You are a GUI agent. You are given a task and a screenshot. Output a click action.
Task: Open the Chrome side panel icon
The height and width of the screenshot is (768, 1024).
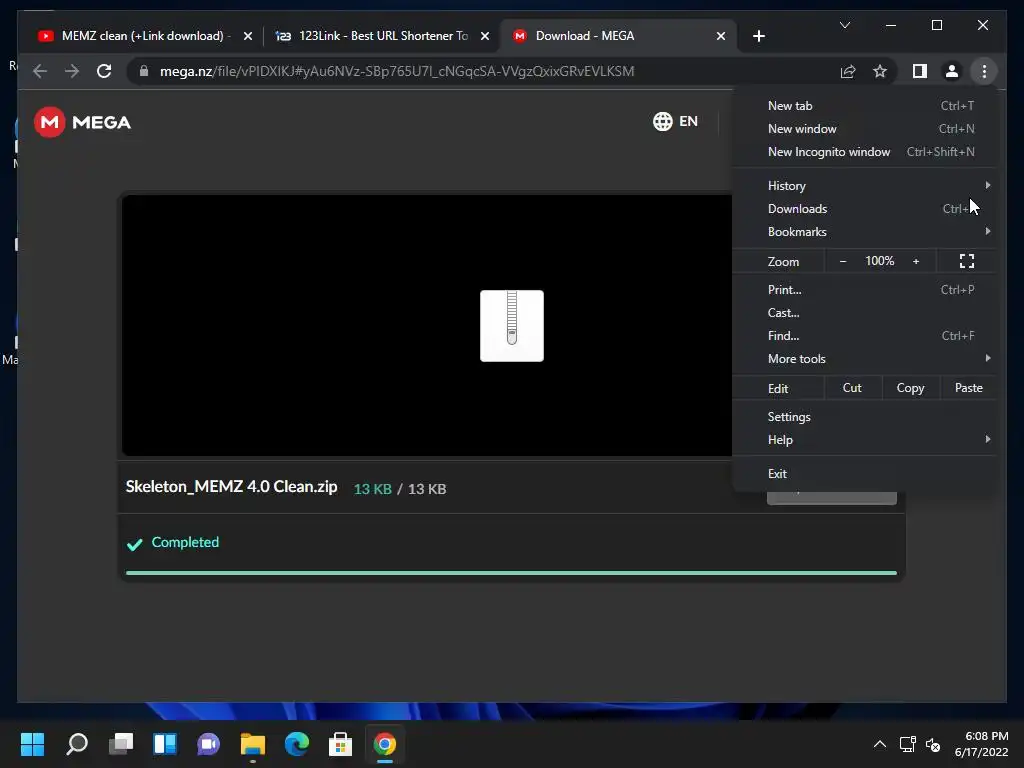point(920,71)
